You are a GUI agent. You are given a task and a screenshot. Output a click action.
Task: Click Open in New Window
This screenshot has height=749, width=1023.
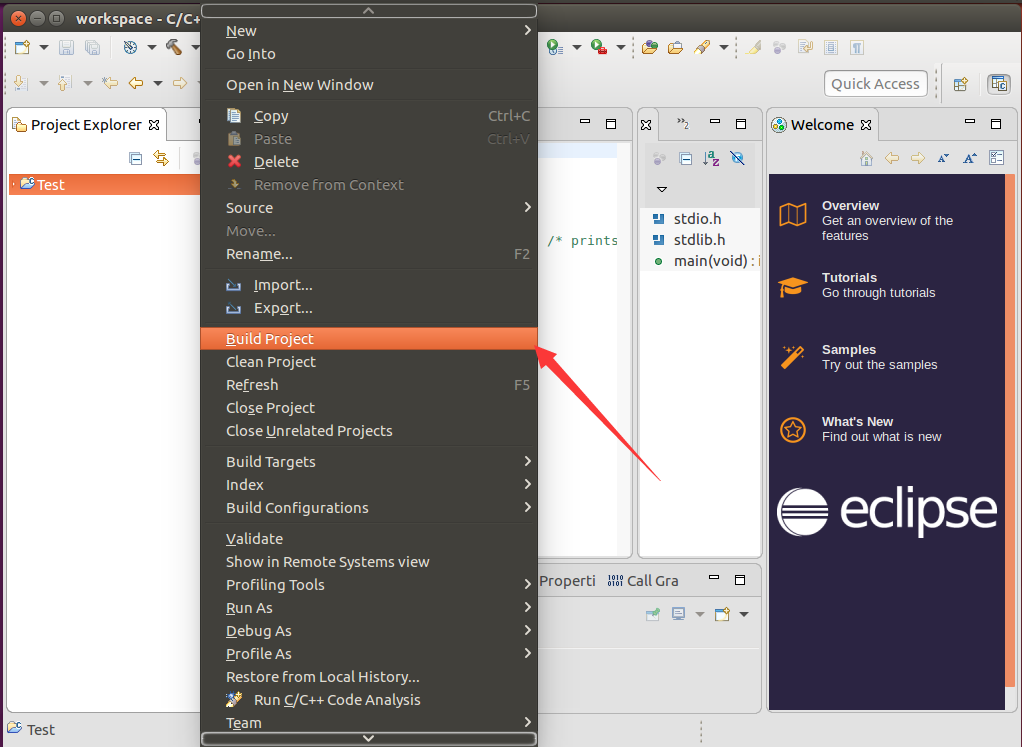(x=369, y=85)
